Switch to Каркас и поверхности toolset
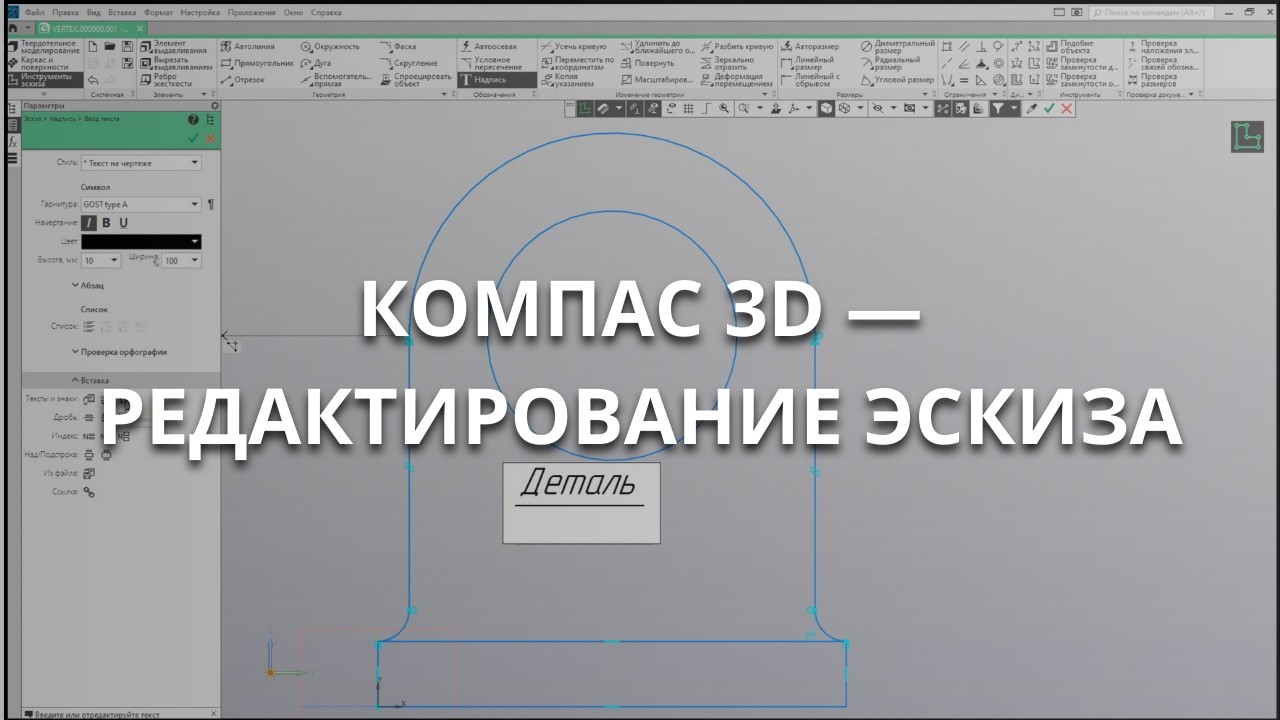Screen dimensions: 1280x720 click(x=40, y=63)
